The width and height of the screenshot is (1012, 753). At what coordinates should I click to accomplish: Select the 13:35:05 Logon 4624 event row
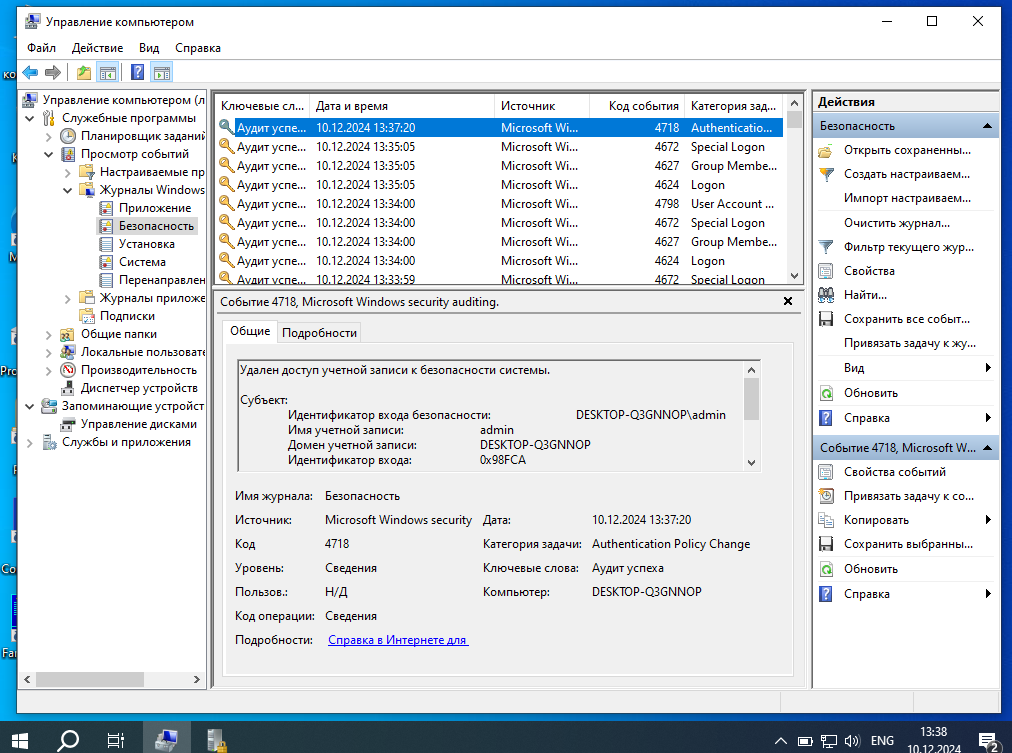pyautogui.click(x=500, y=185)
